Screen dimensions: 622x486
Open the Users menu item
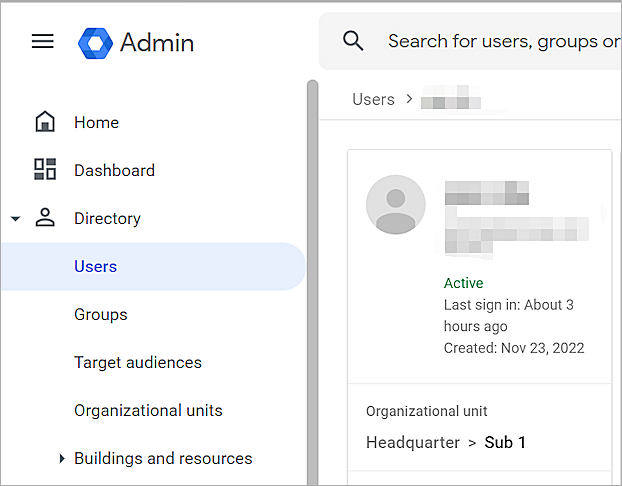tap(95, 266)
